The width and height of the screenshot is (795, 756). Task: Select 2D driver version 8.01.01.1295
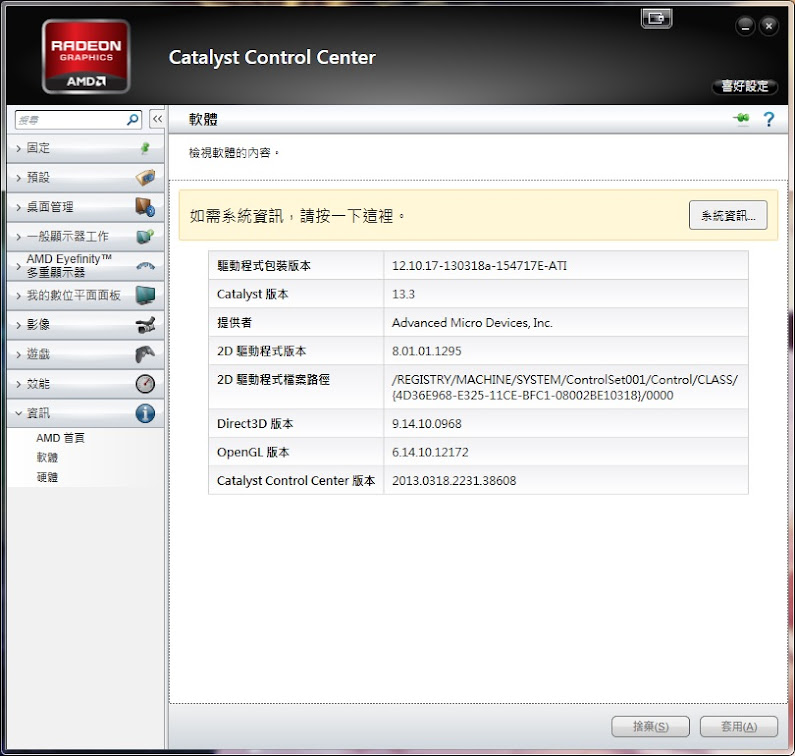pos(426,351)
